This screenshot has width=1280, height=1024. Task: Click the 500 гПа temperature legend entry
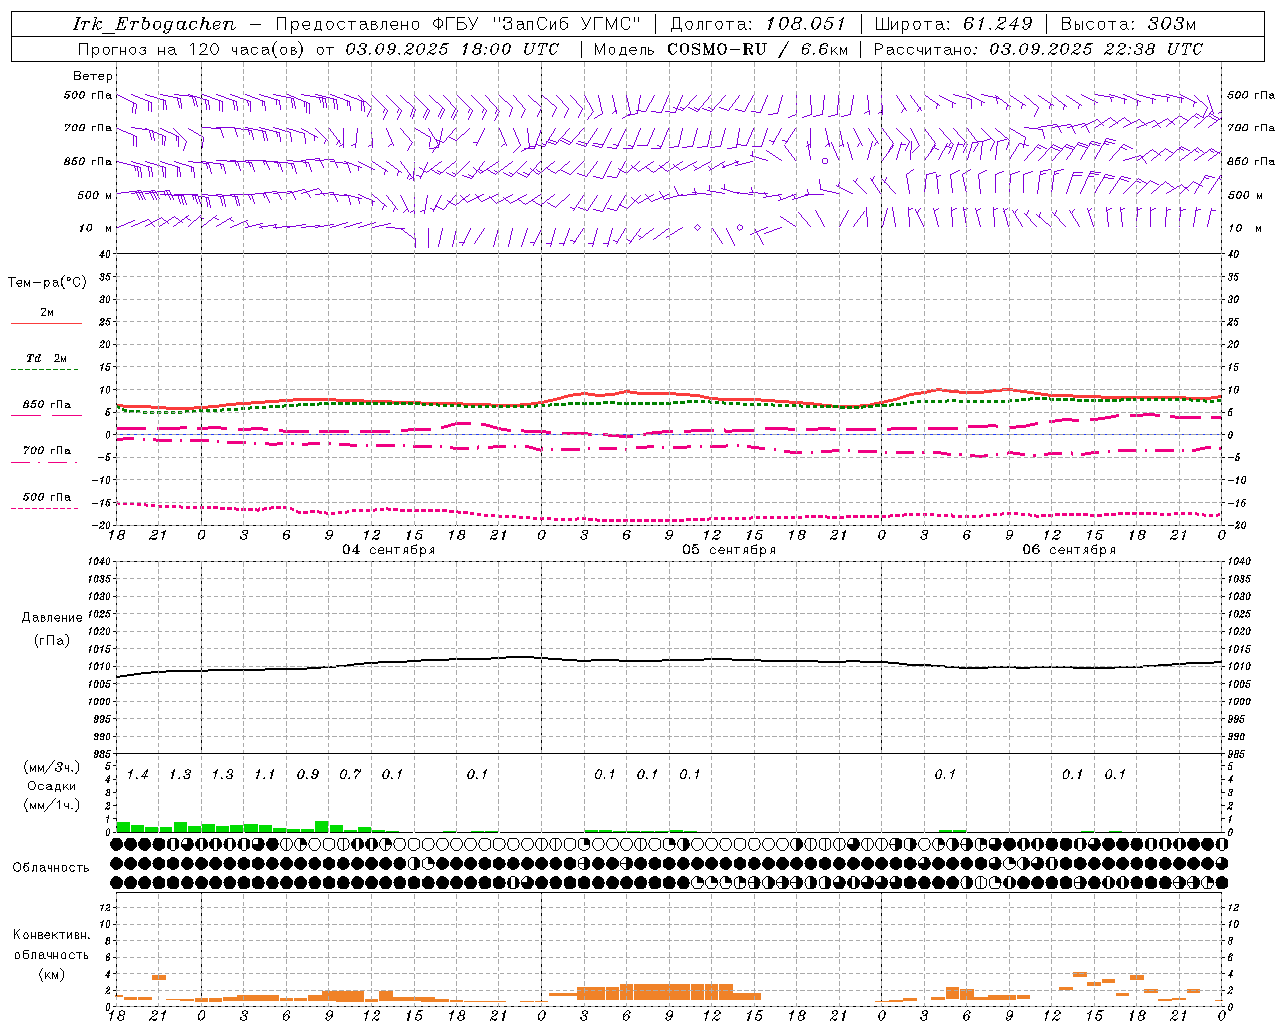coord(46,497)
